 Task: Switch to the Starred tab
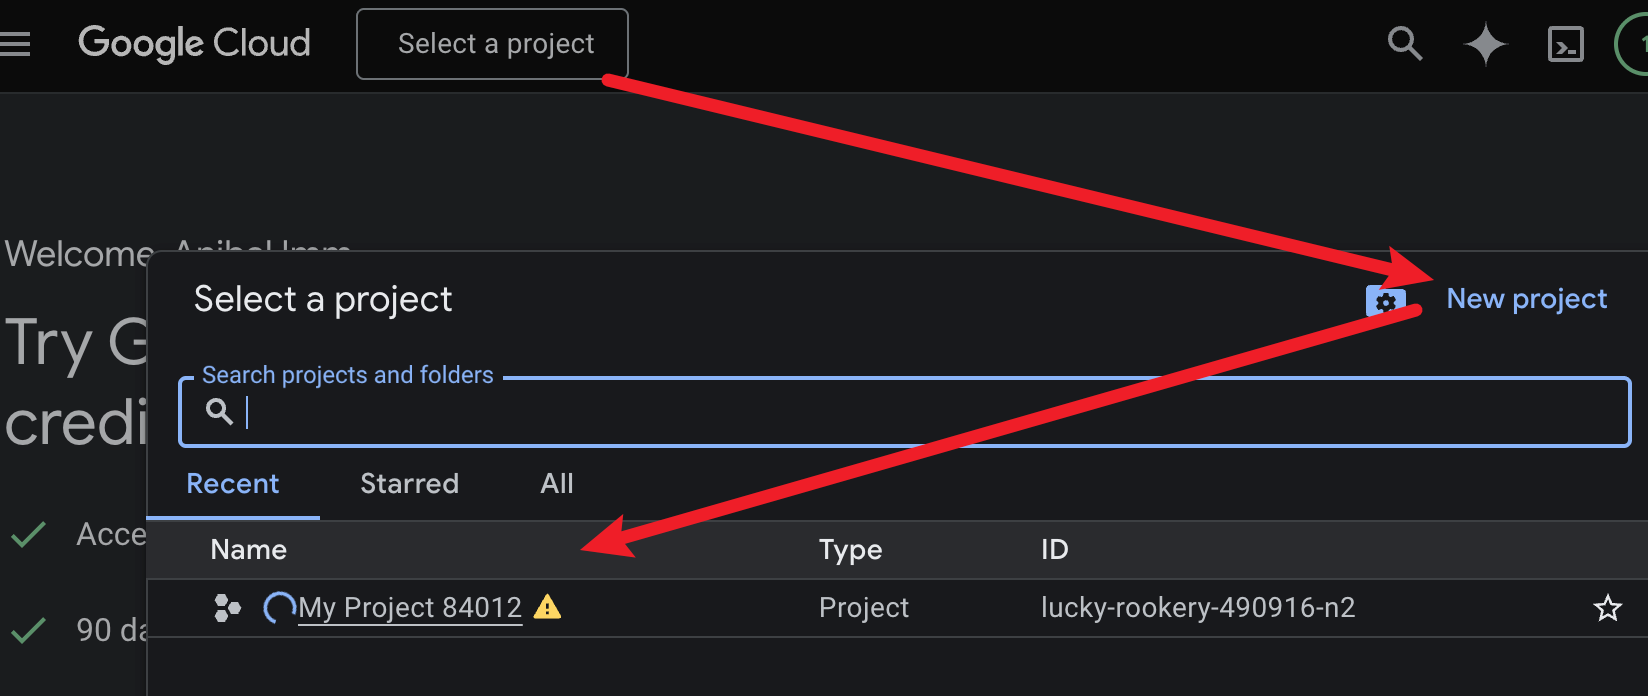(x=409, y=484)
